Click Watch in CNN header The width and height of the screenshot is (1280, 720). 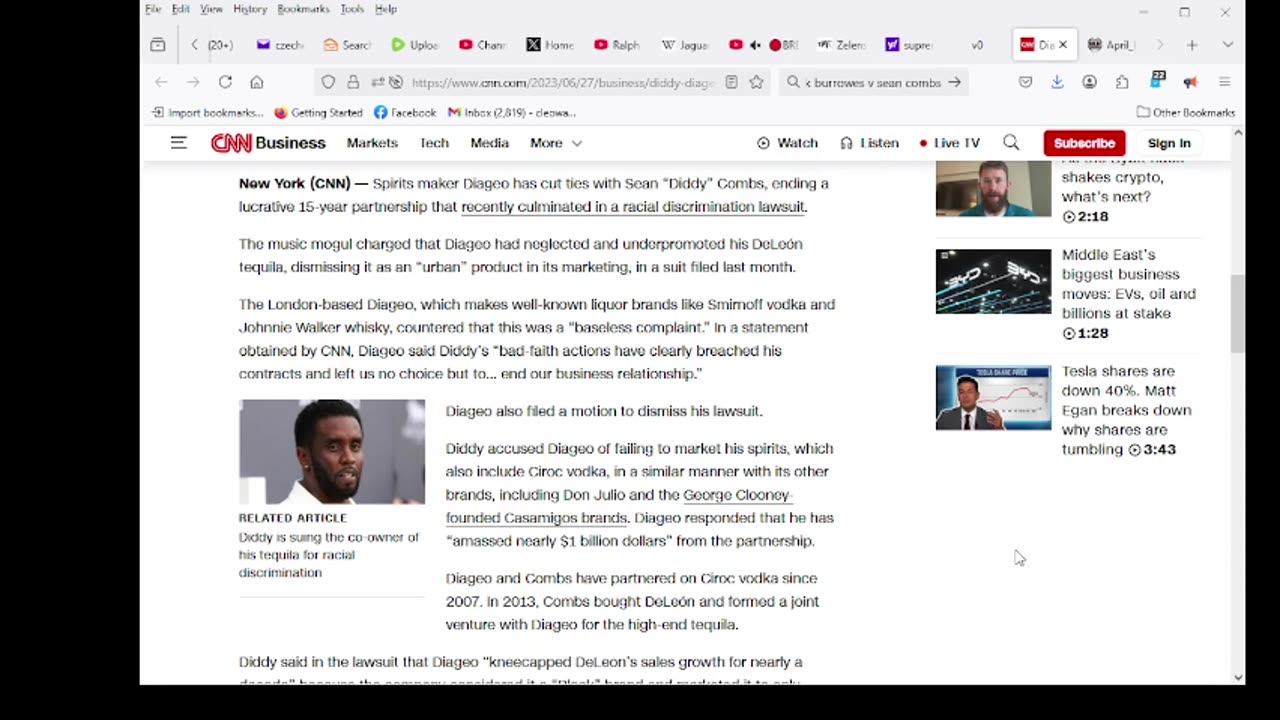[x=787, y=143]
